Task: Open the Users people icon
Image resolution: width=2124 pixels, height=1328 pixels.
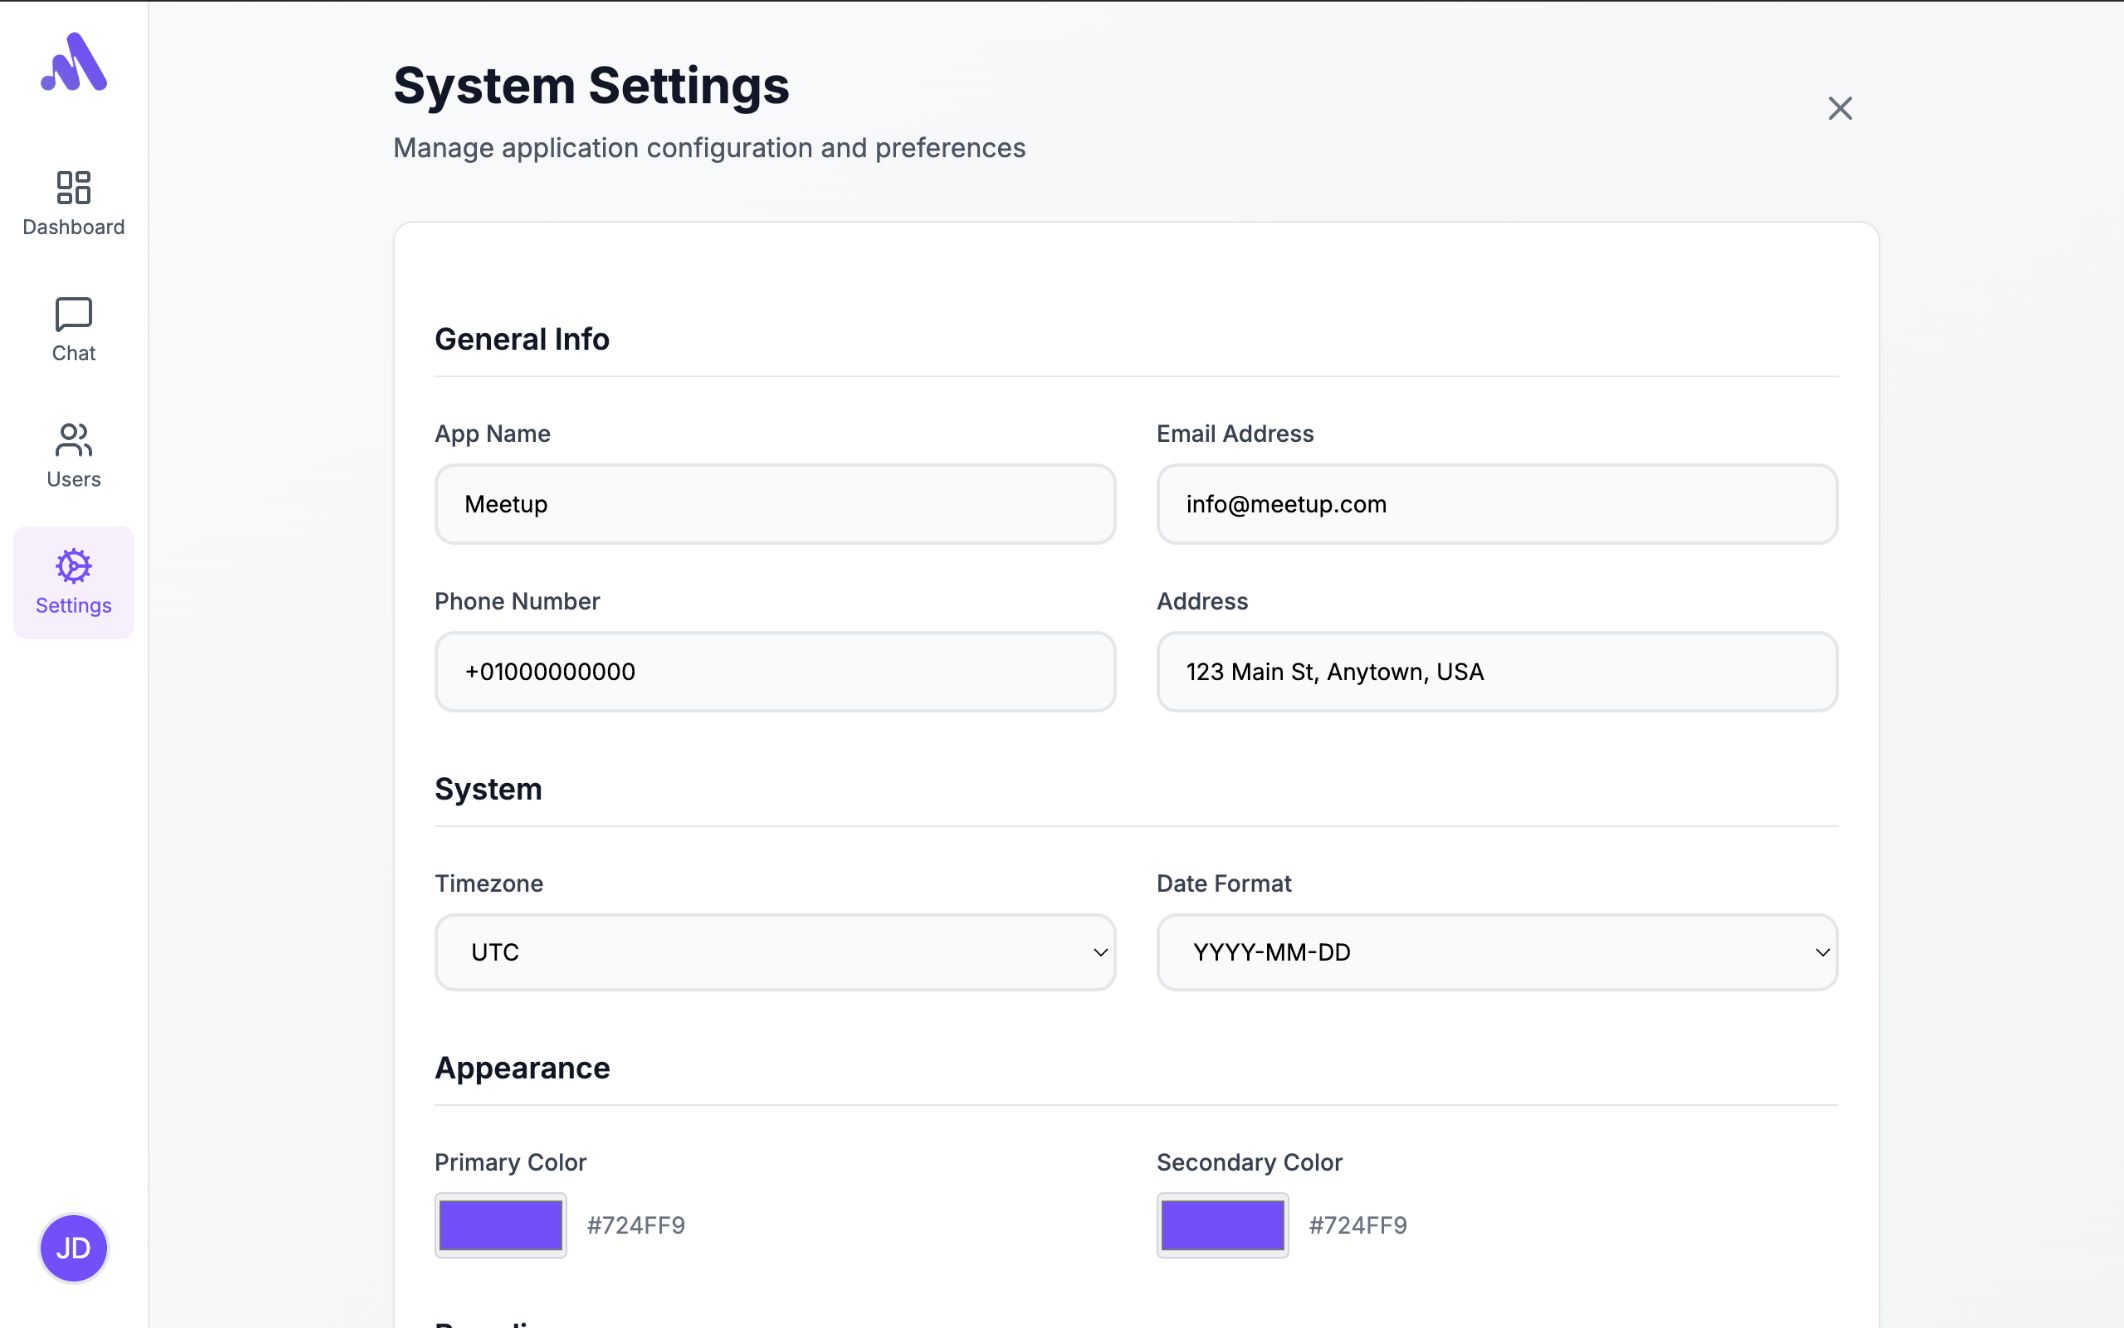Action: click(x=73, y=440)
